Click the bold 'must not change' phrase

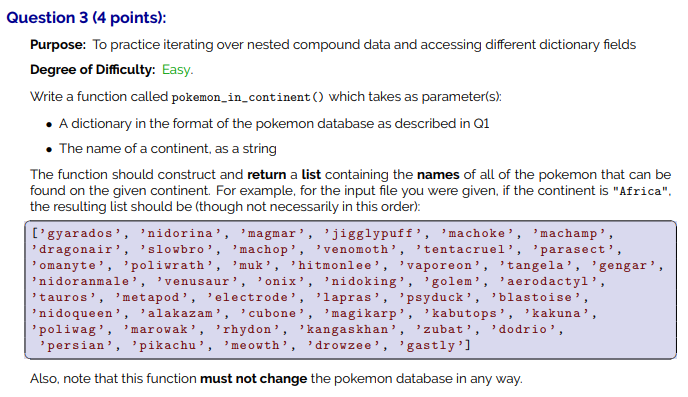[x=253, y=379]
